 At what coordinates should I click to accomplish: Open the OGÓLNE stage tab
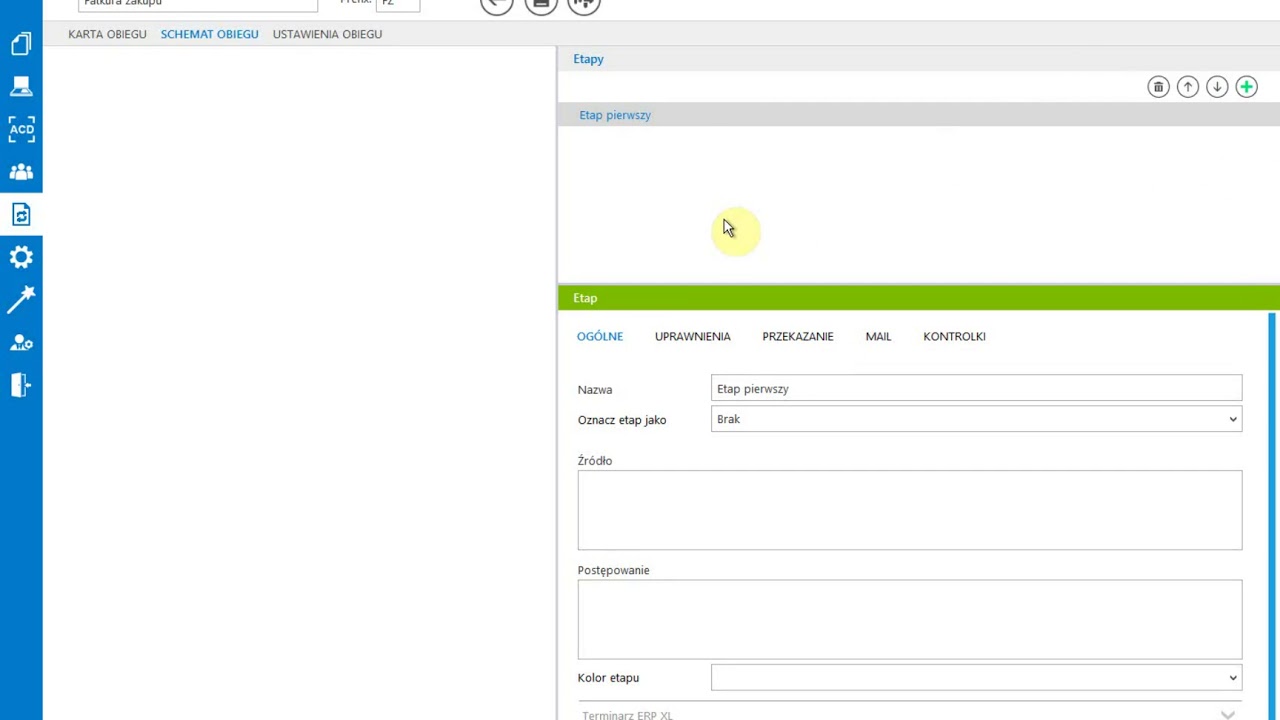[x=600, y=336]
